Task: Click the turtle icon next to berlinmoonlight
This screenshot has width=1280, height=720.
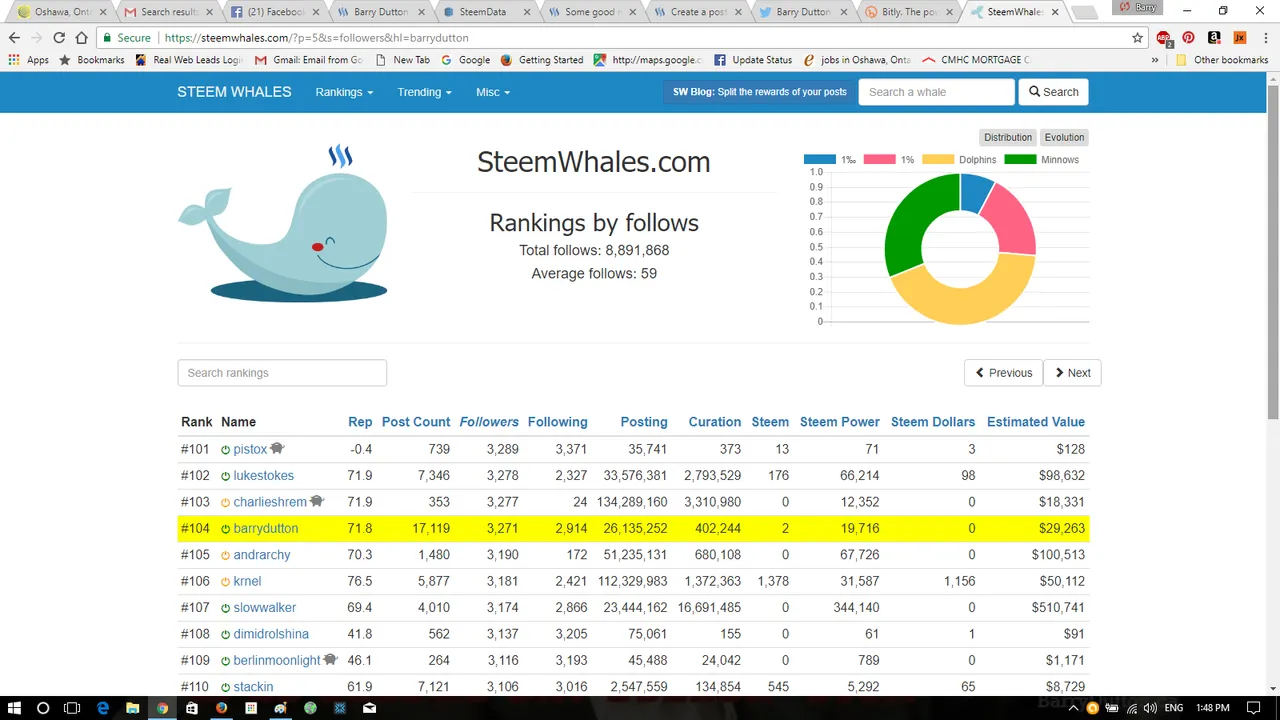Action: 331,660
